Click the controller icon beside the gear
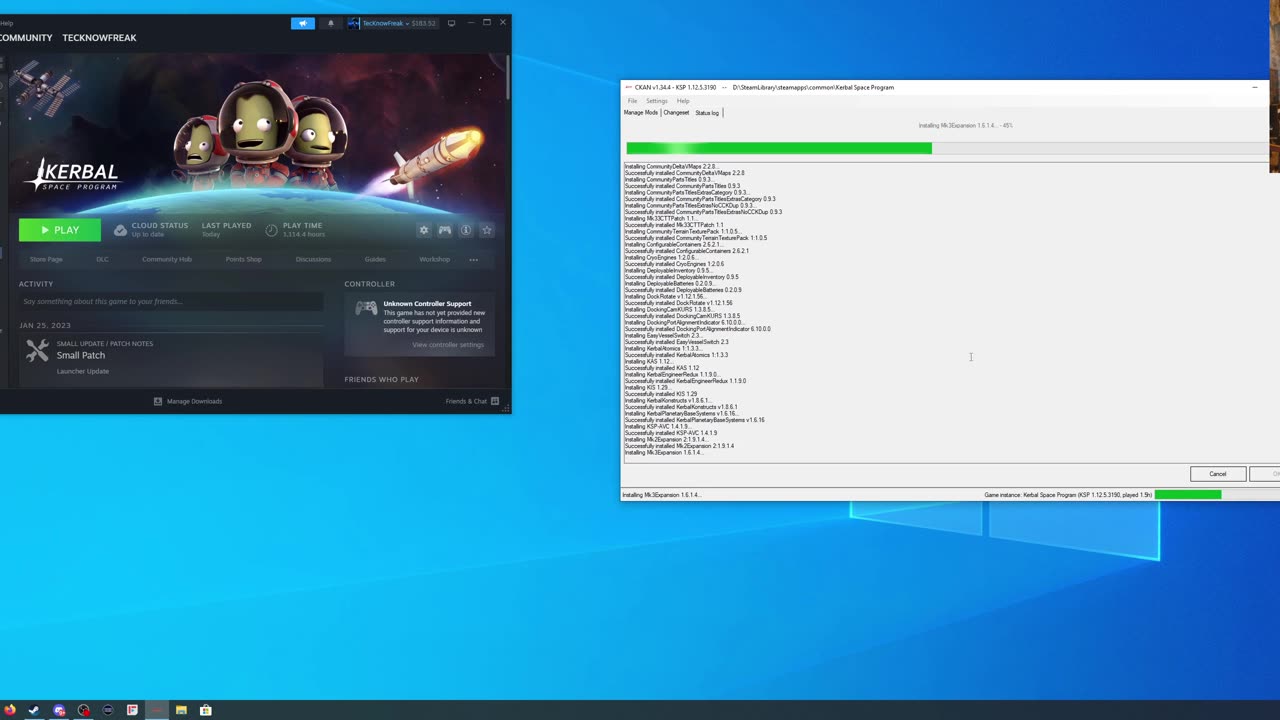This screenshot has width=1280, height=720. tap(445, 230)
